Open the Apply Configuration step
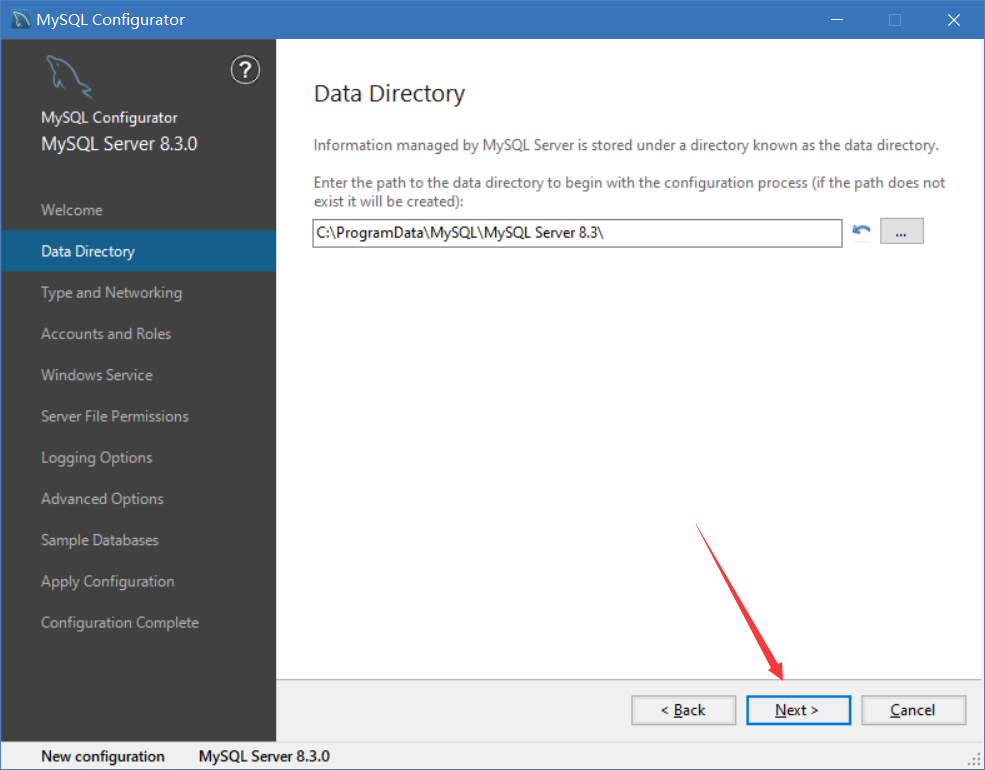This screenshot has width=985, height=770. (107, 582)
